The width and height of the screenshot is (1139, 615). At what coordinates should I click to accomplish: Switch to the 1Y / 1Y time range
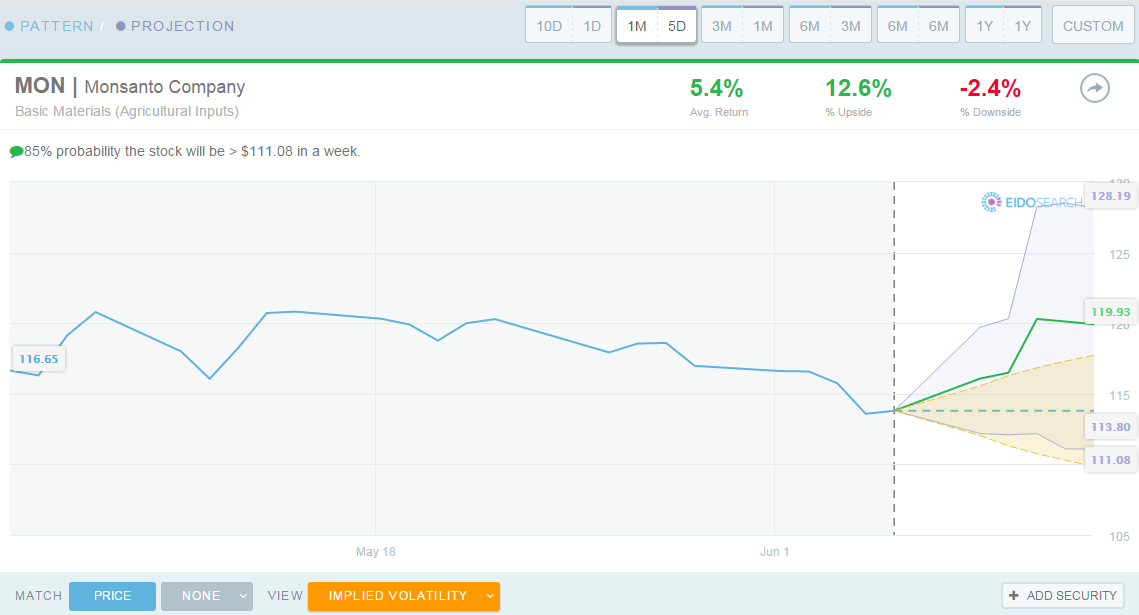1003,25
